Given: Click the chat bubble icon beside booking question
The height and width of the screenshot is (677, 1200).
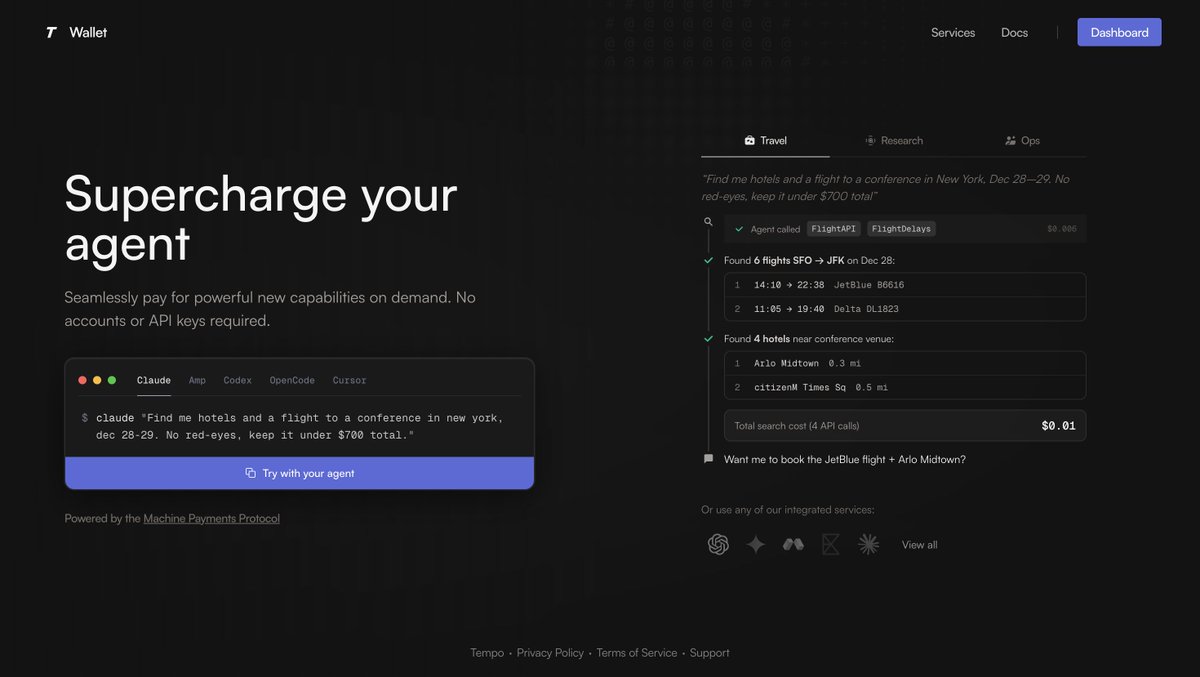Looking at the screenshot, I should 708,459.
